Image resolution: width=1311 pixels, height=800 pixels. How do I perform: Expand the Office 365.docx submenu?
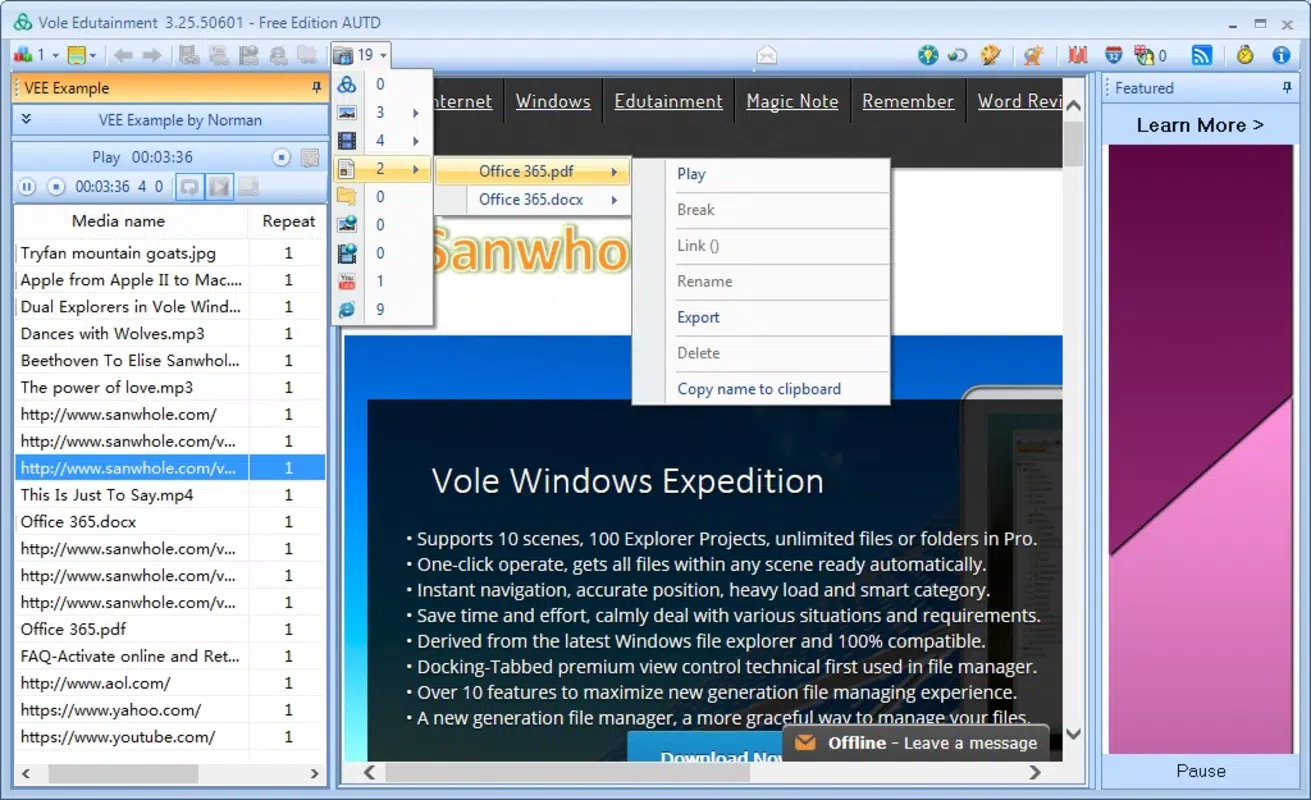tap(533, 199)
